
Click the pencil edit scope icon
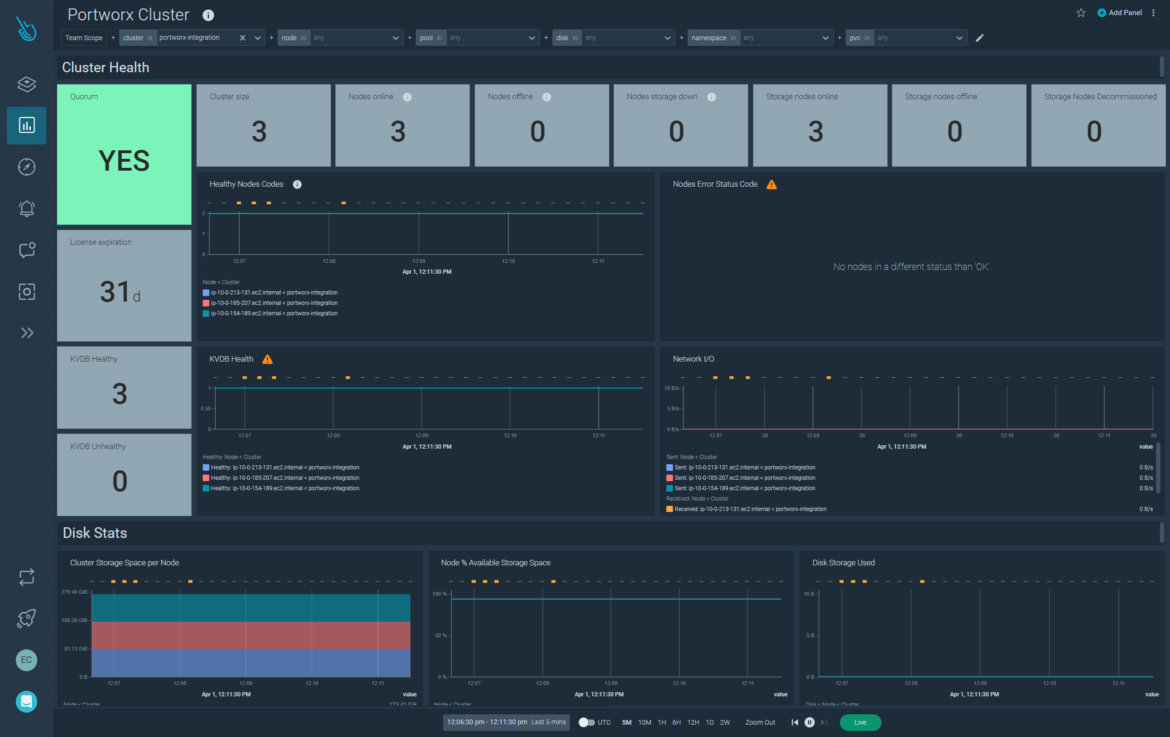coord(980,38)
